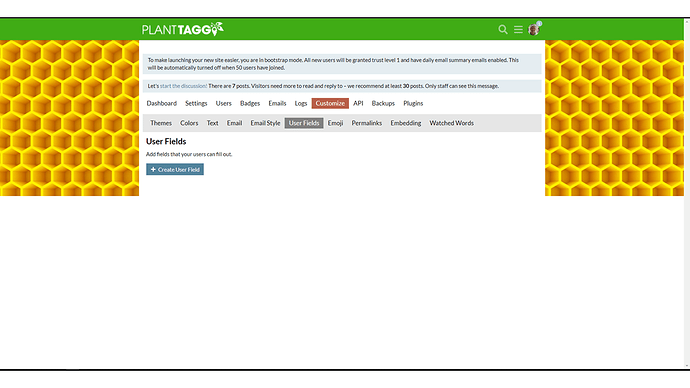Select the Customize admin tab
This screenshot has width=690, height=388.
pyautogui.click(x=330, y=103)
